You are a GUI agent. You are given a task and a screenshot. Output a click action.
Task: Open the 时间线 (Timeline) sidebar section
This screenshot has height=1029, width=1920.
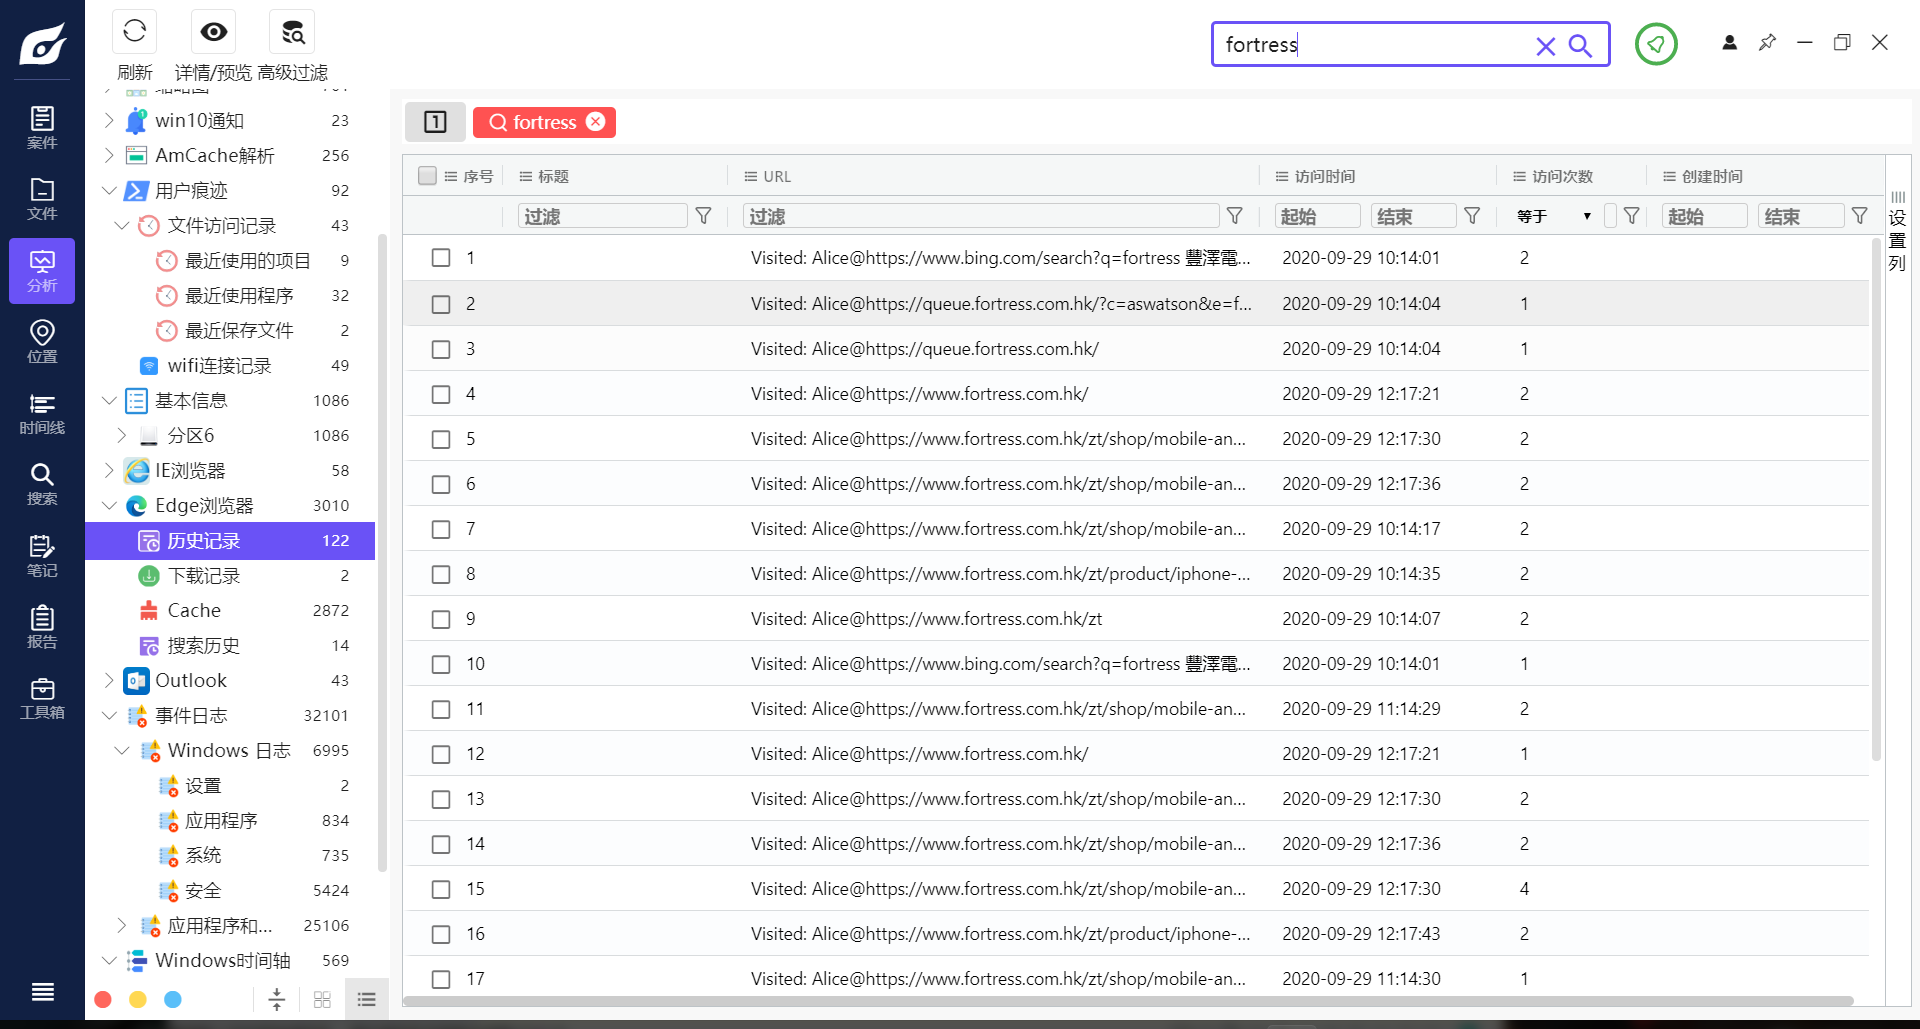(42, 413)
